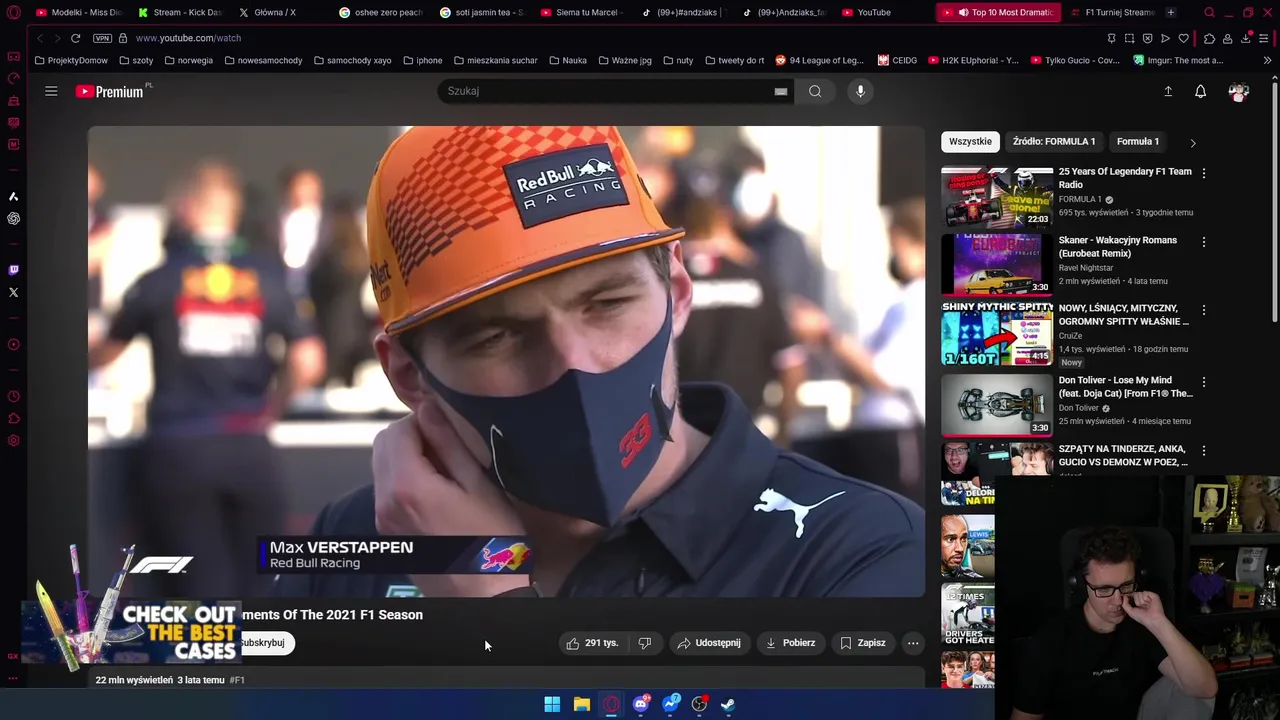This screenshot has height=720, width=1280.
Task: Select the Formuła 1 filter chip
Action: tap(1138, 141)
